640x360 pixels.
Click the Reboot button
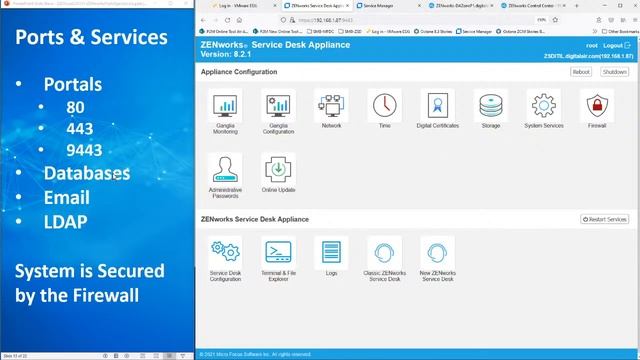point(580,72)
